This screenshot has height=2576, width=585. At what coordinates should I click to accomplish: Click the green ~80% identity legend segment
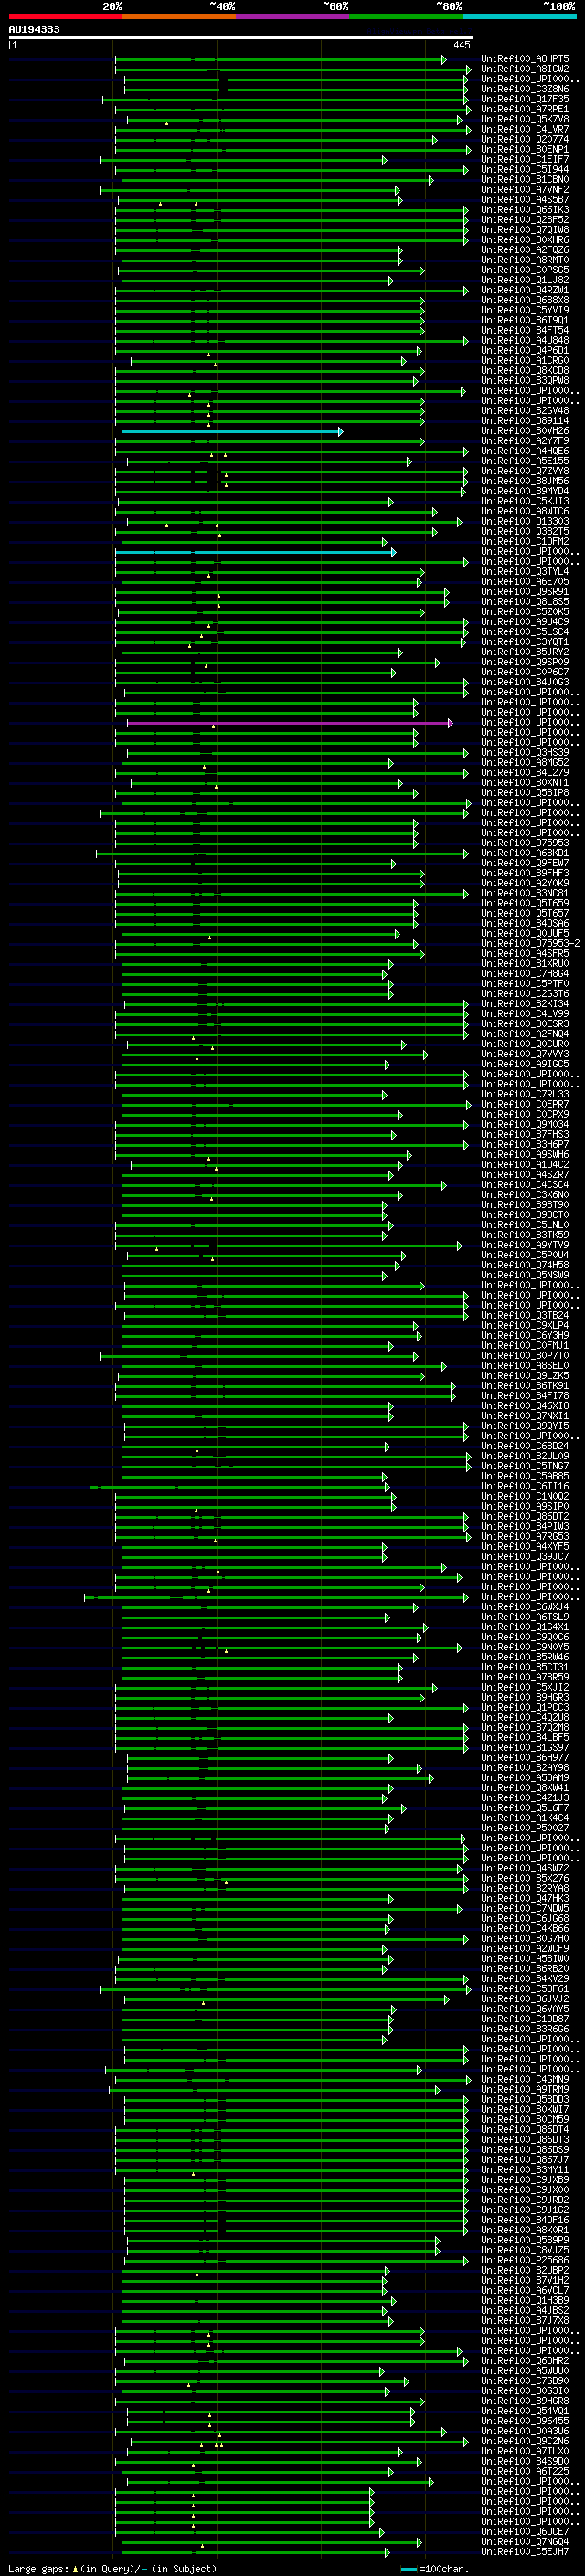pyautogui.click(x=406, y=16)
